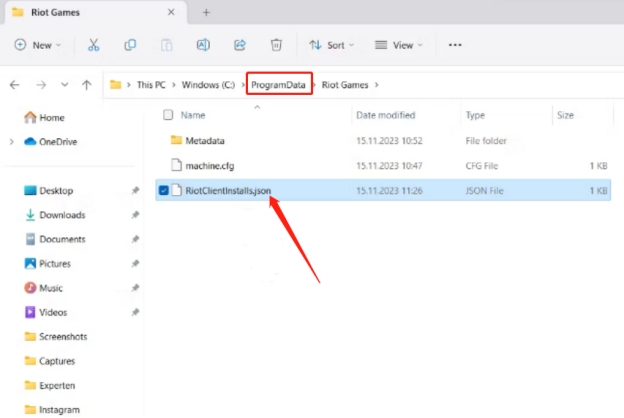Click the Rename icon in toolbar
The image size is (624, 418).
click(x=203, y=45)
